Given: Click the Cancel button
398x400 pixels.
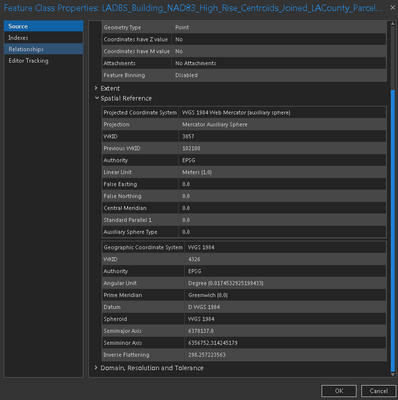Looking at the screenshot, I should [x=378, y=391].
